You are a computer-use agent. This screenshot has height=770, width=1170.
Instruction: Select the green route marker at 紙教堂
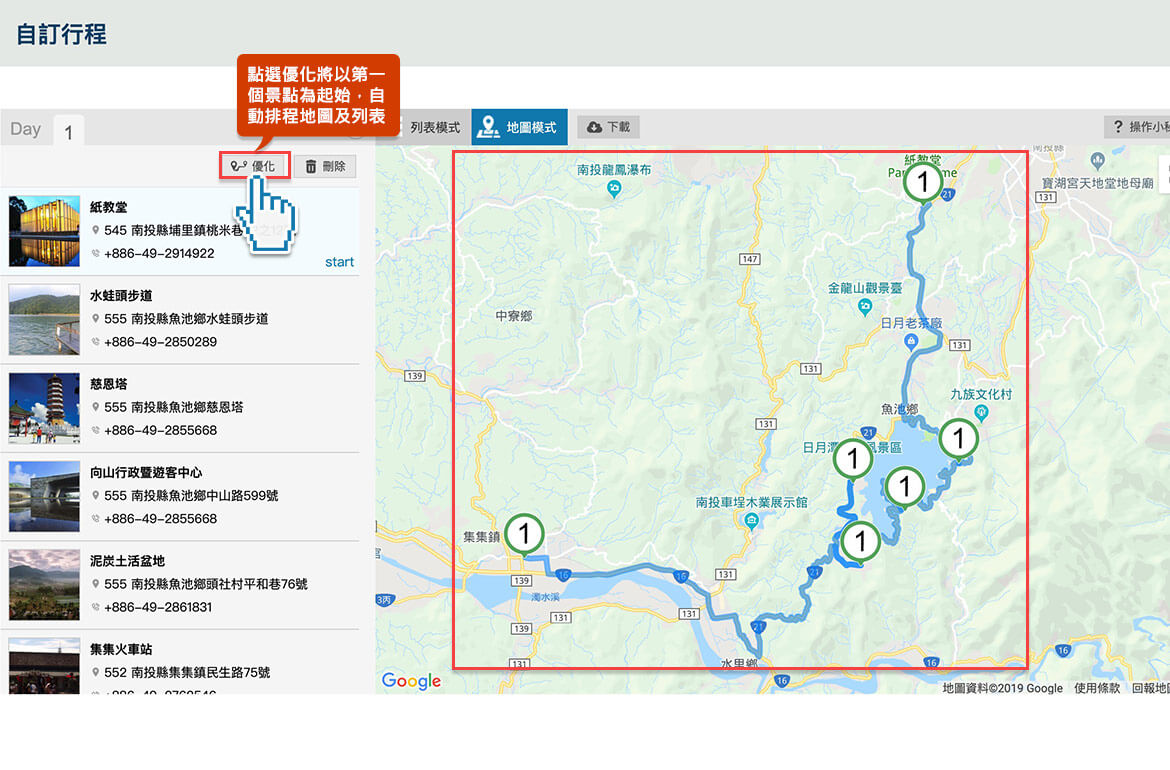923,182
